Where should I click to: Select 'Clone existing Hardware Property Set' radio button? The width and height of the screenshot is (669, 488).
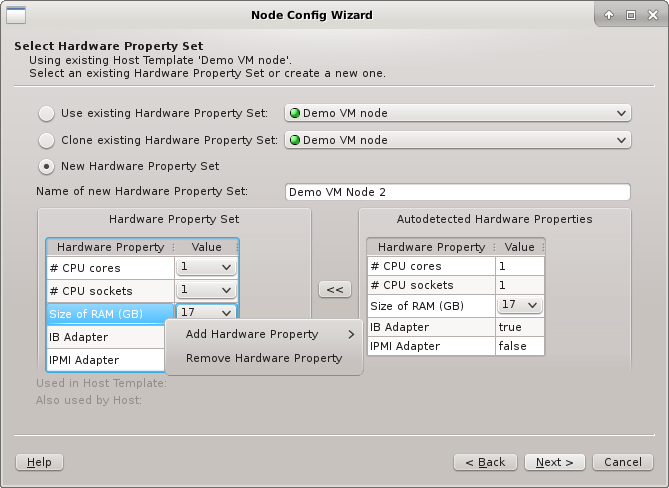47,140
